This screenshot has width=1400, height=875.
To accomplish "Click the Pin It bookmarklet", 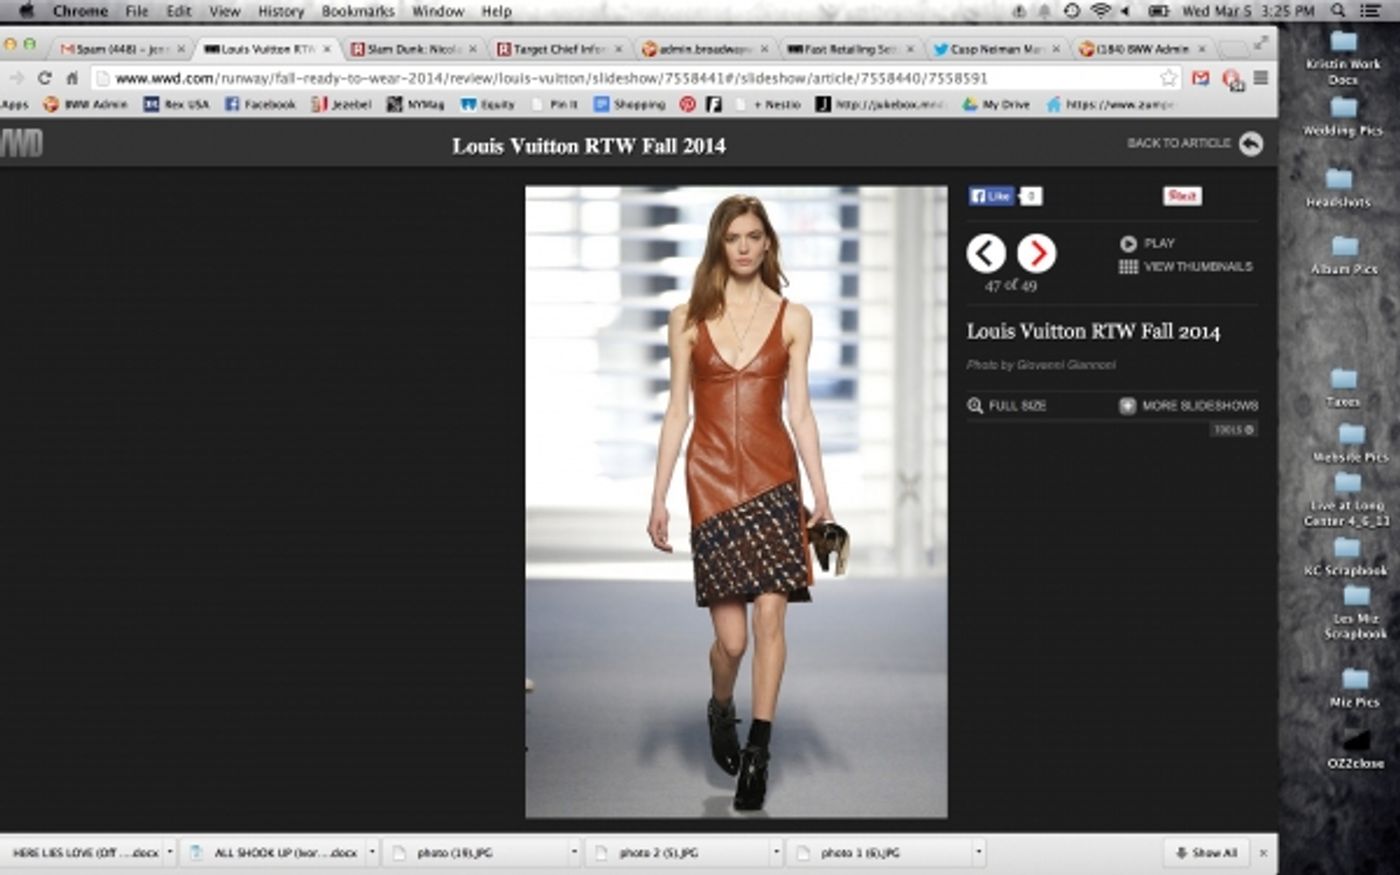I will coord(555,104).
